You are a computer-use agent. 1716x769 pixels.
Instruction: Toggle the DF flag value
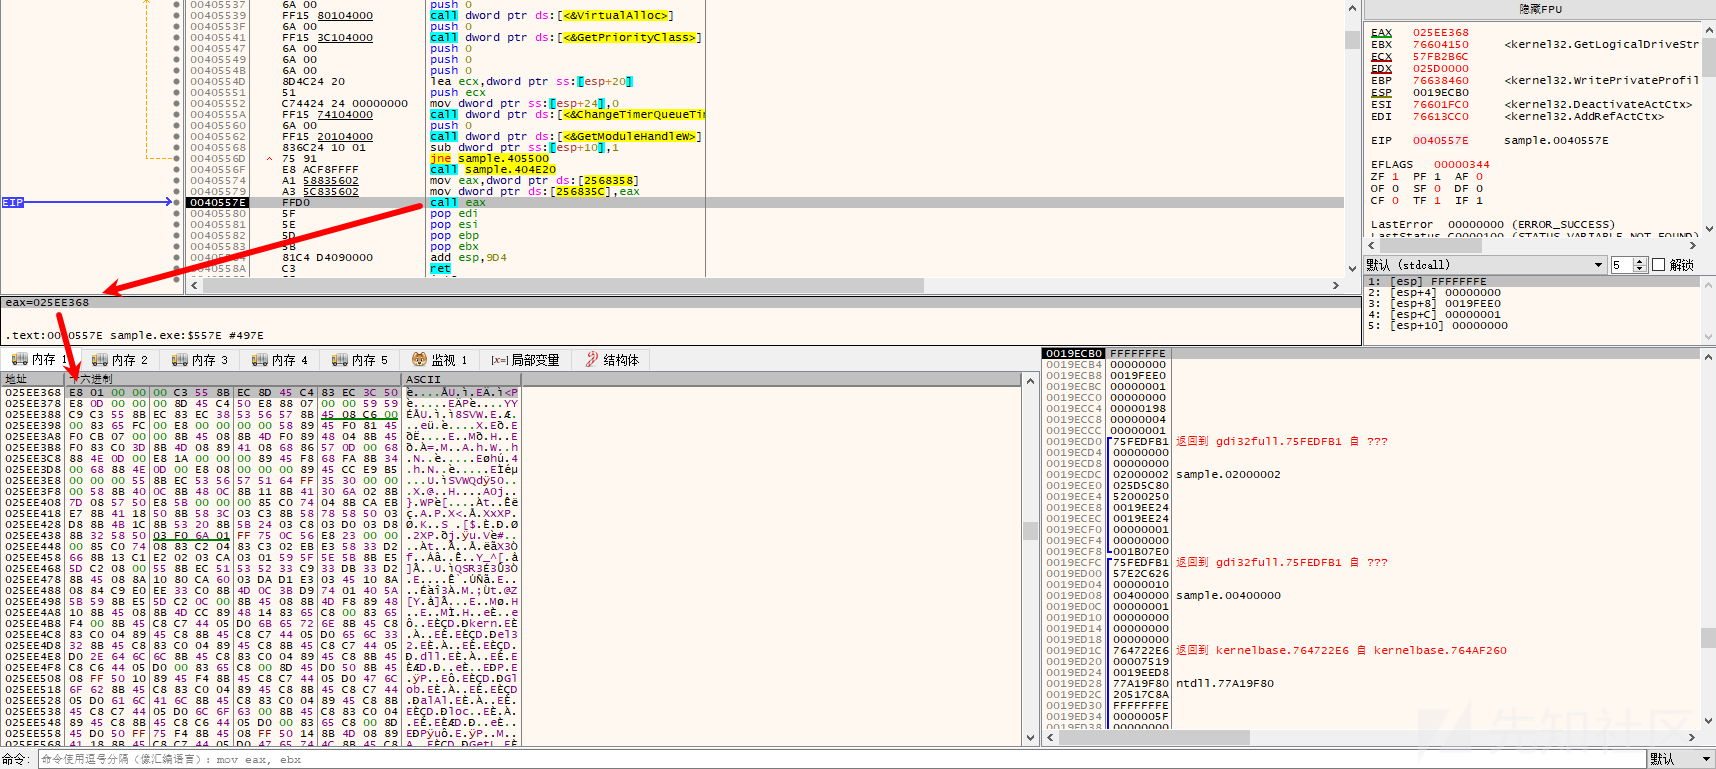1479,189
